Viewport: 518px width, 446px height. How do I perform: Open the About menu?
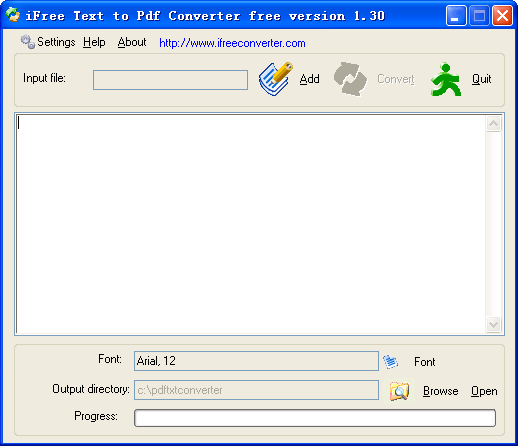132,42
